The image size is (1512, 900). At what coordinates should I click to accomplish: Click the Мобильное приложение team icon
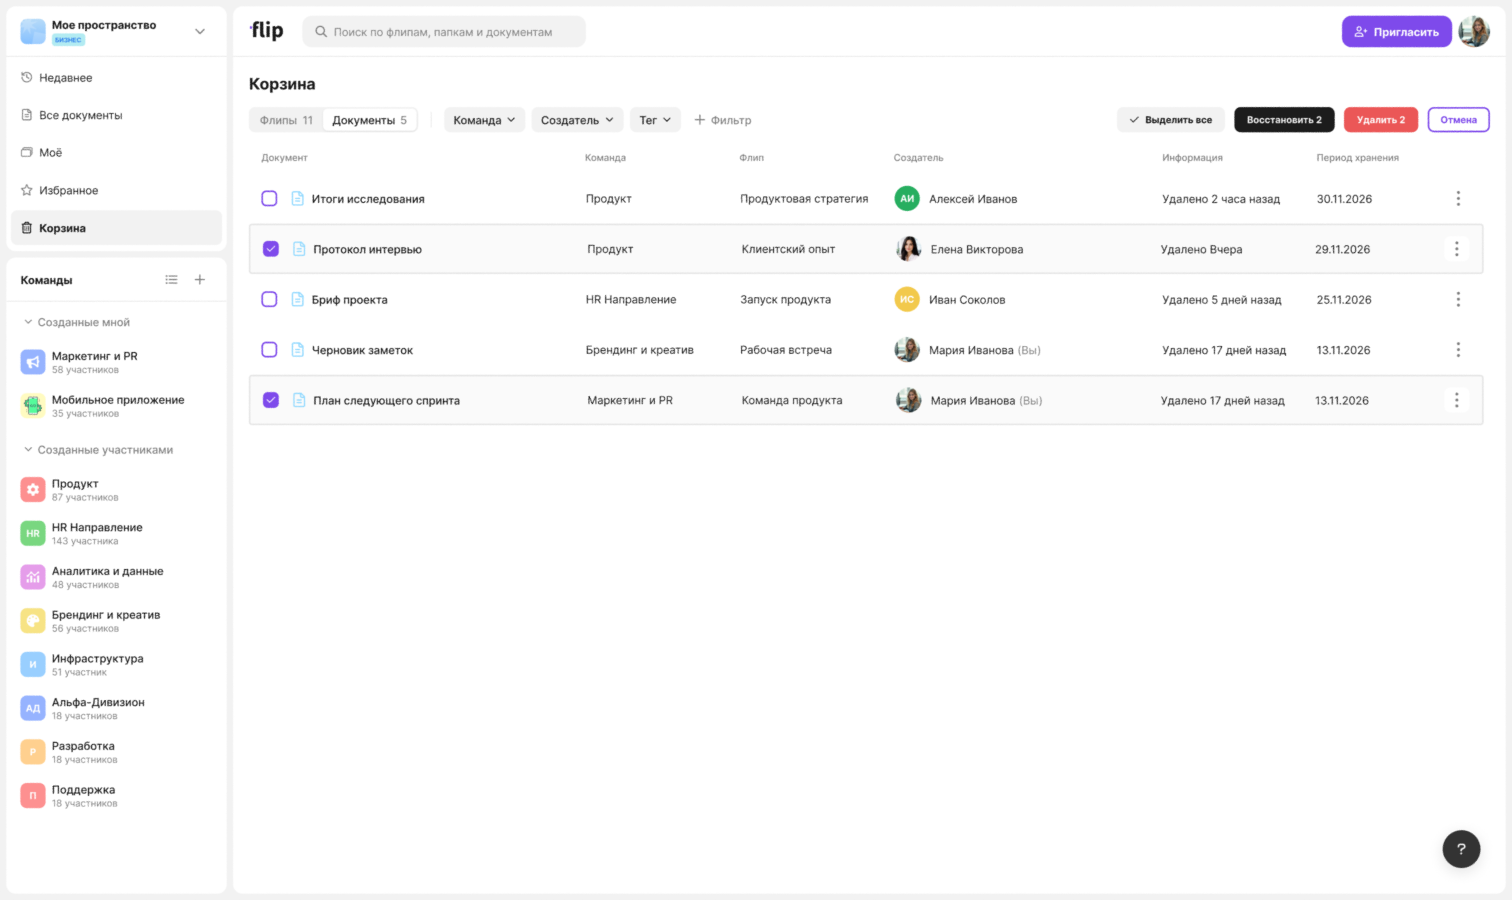point(33,406)
